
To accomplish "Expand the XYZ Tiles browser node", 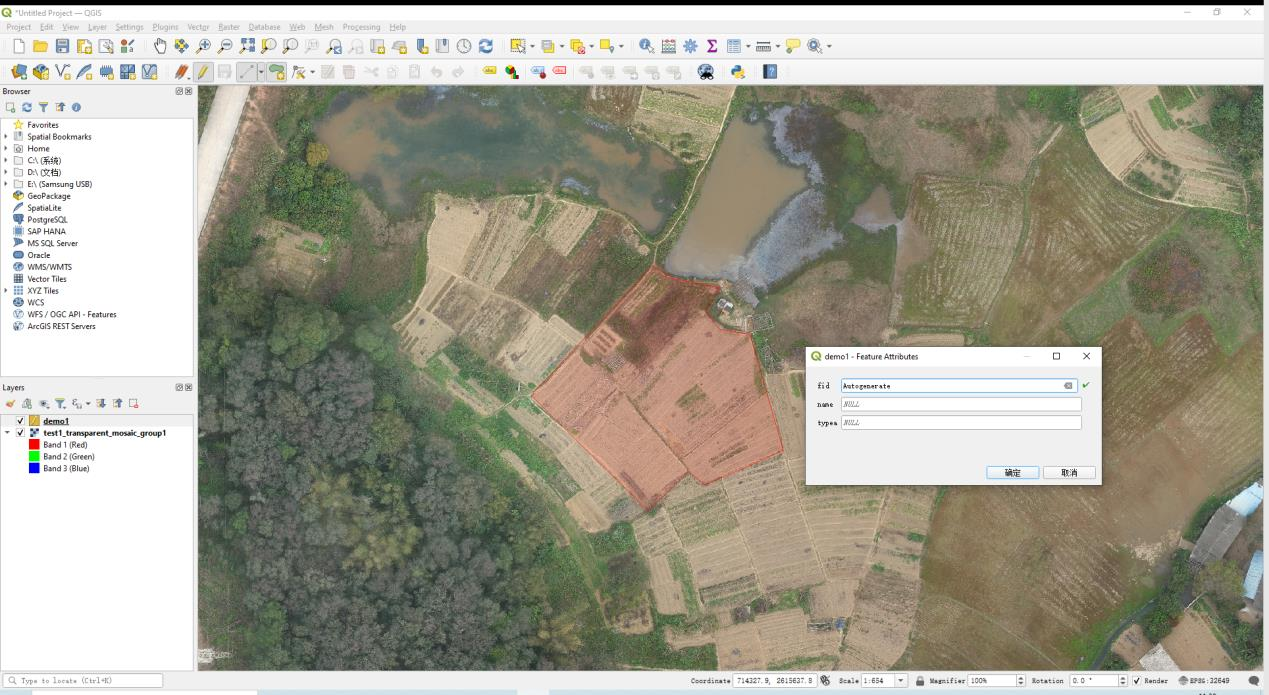I will coord(6,290).
